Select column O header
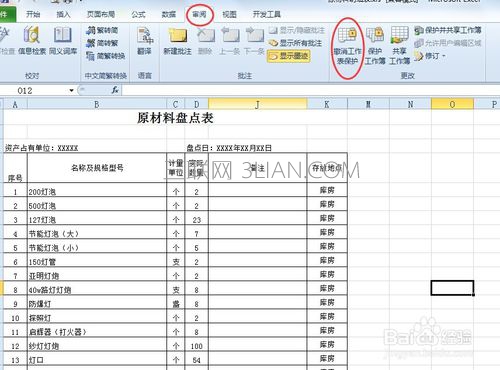 (452, 104)
